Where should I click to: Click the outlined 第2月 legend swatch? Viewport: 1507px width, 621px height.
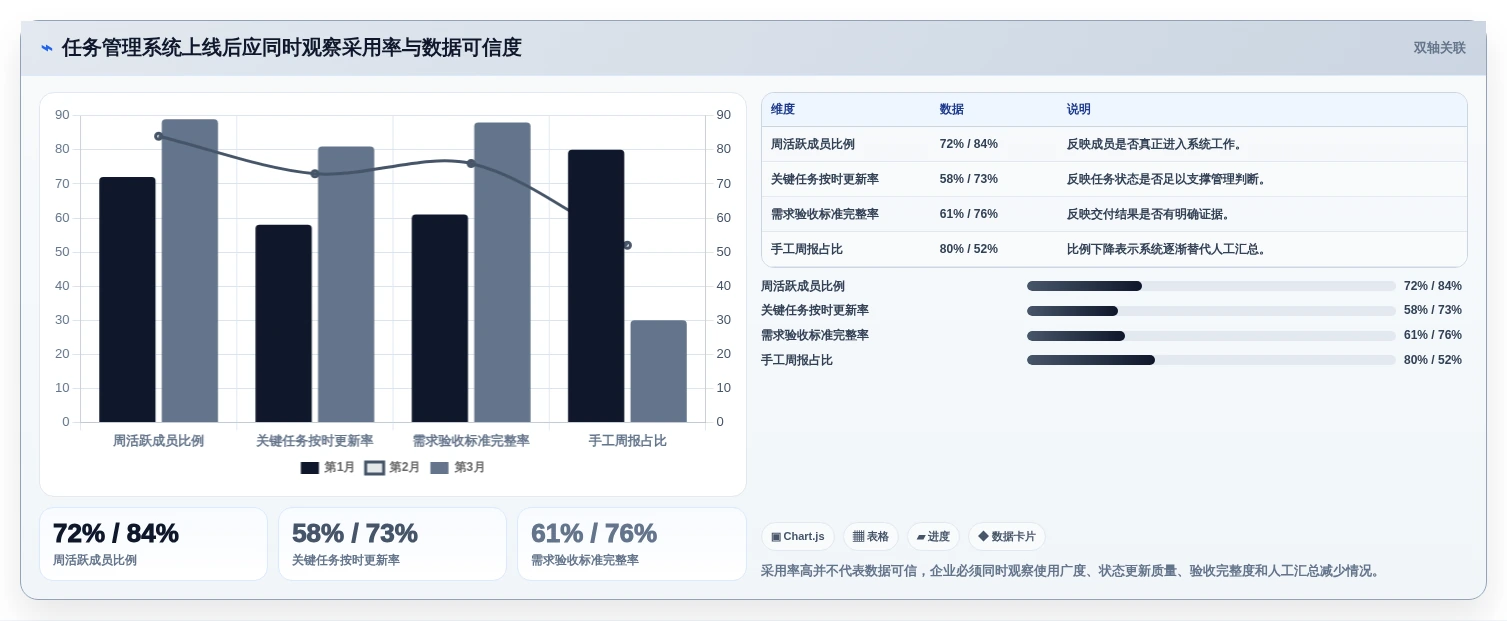pos(375,468)
